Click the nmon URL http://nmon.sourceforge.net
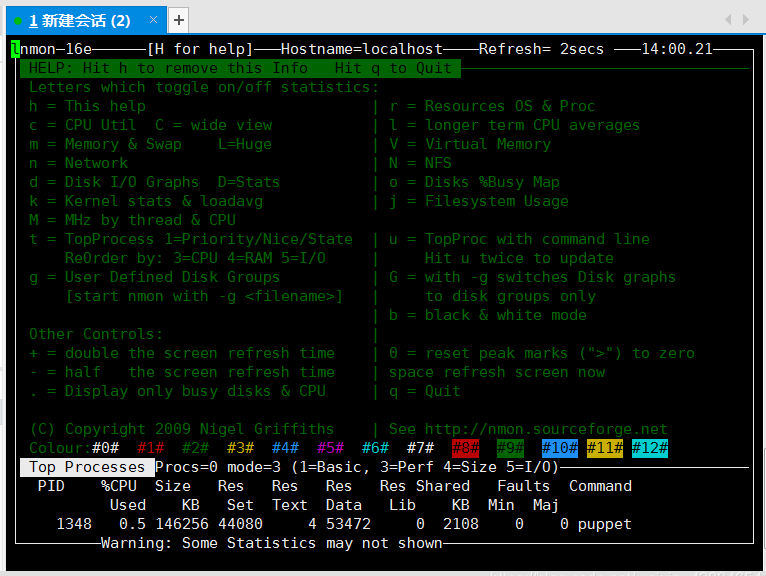This screenshot has height=576, width=766. 546,428
